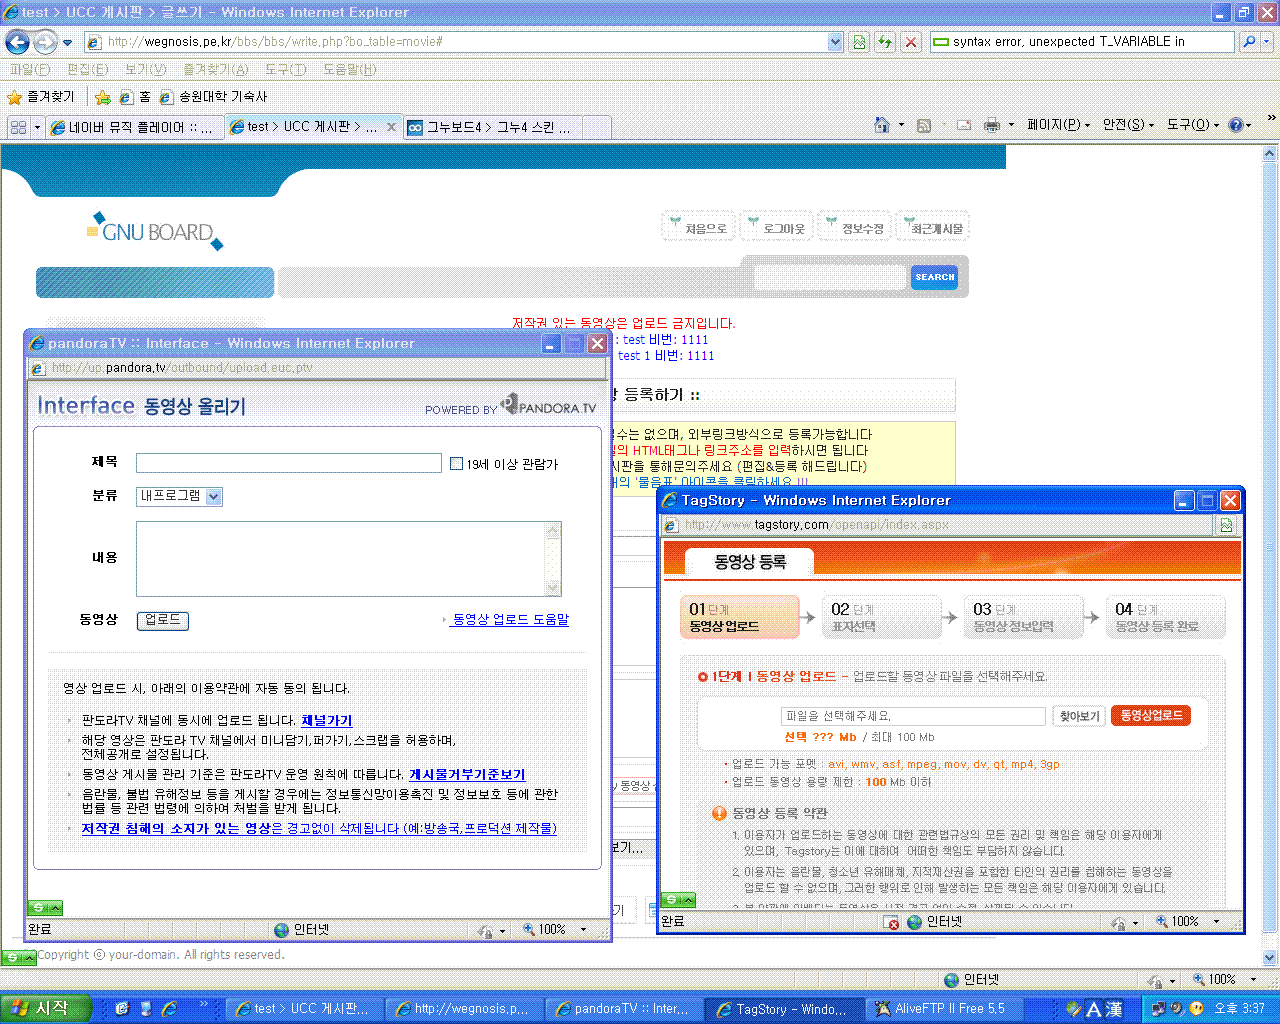Screen dimensions: 1280x1024
Task: Click the 로그아웃 button on GNU Board
Action: tap(777, 227)
